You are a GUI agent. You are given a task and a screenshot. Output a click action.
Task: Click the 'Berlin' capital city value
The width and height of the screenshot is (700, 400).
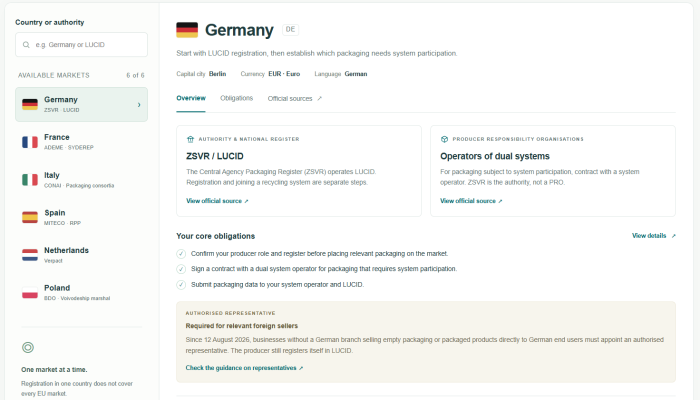click(x=217, y=74)
